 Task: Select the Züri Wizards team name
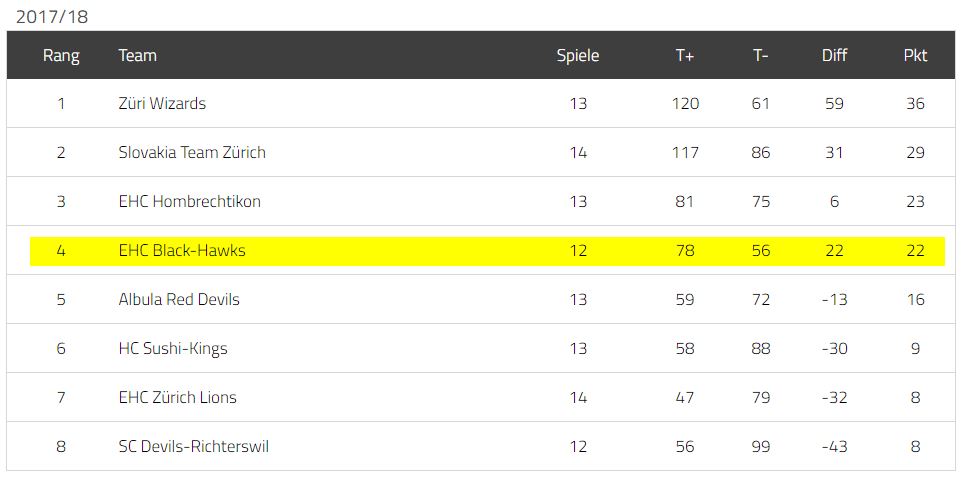(162, 104)
